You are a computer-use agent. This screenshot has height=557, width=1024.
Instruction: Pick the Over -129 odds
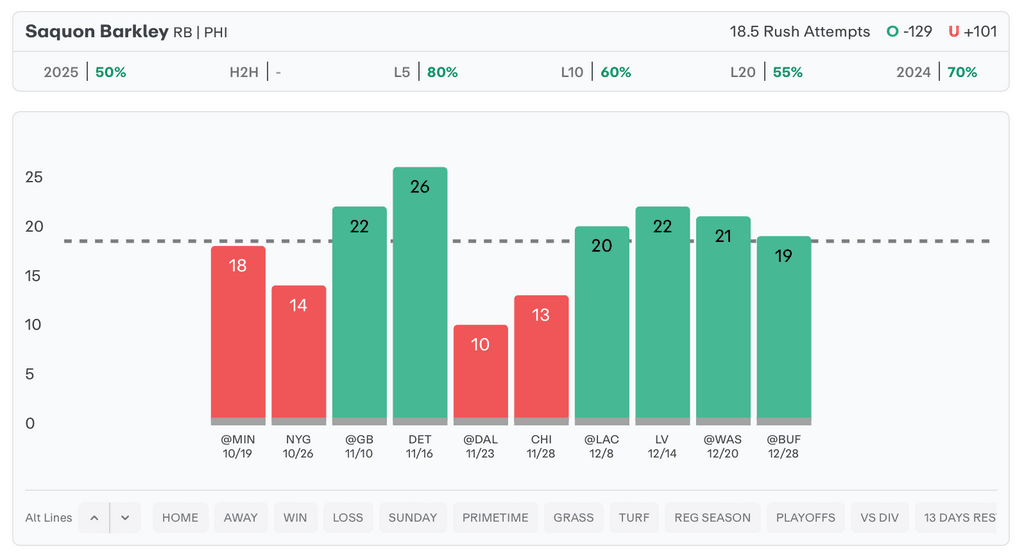click(x=909, y=32)
